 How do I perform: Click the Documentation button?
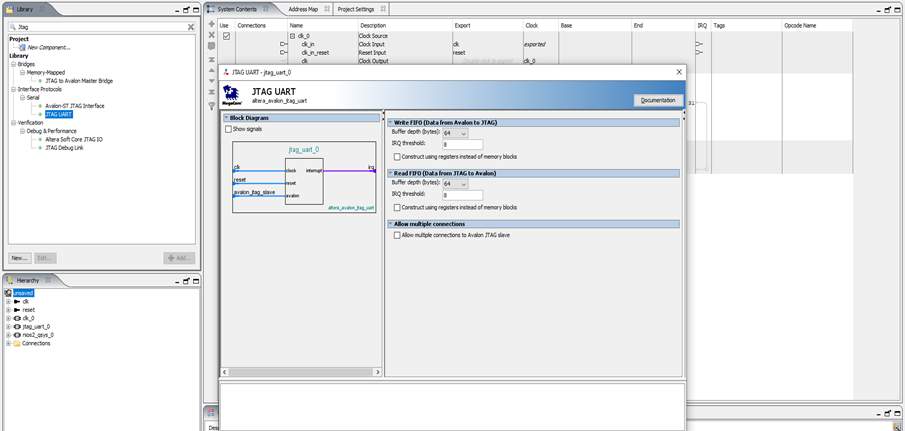pos(658,100)
